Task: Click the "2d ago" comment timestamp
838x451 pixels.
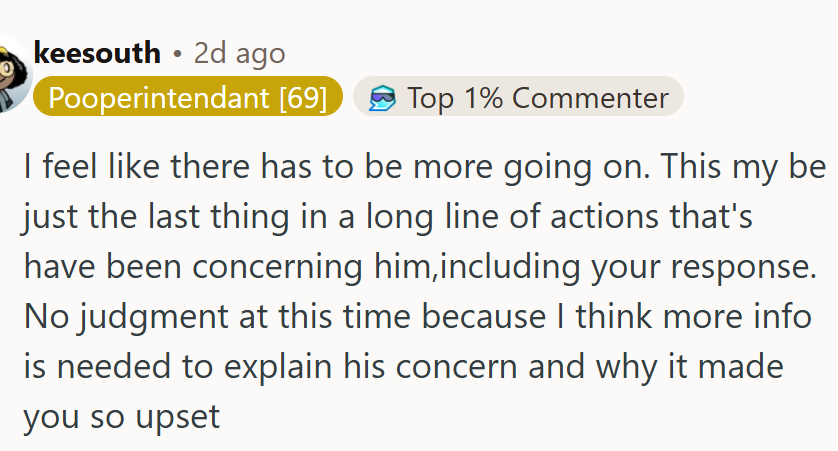Action: (239, 53)
